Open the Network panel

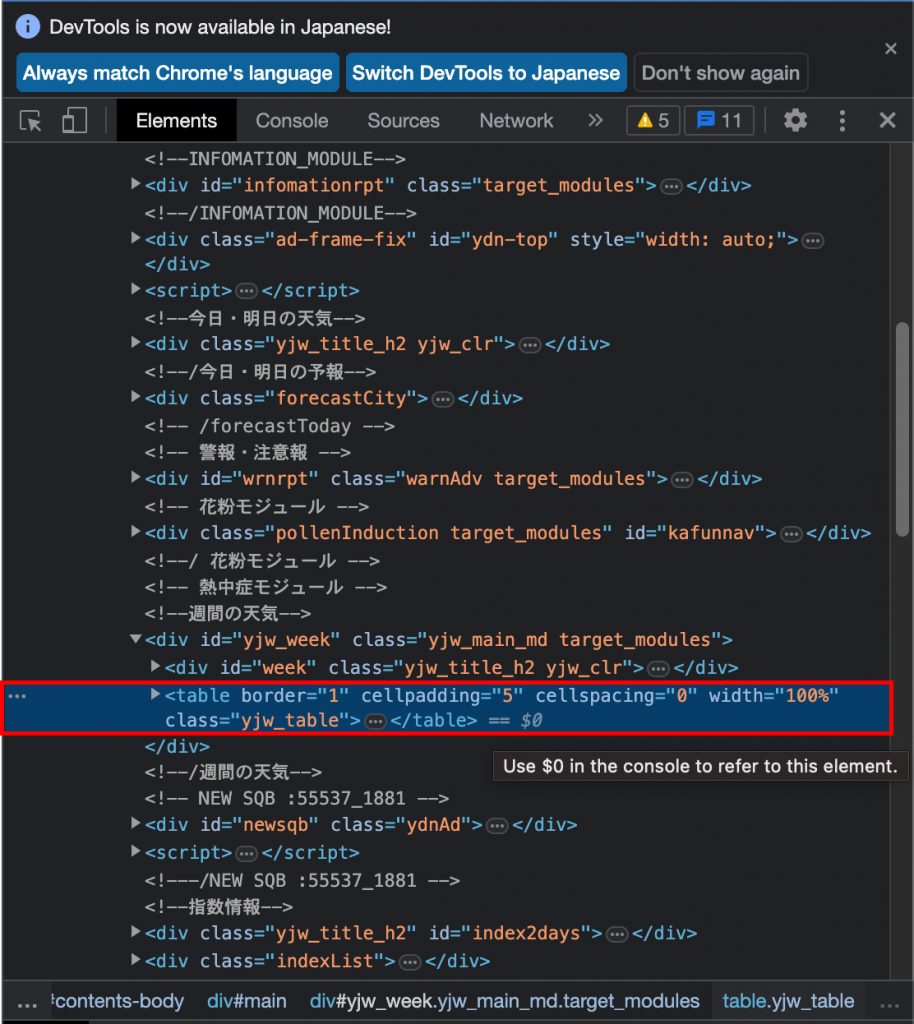516,120
